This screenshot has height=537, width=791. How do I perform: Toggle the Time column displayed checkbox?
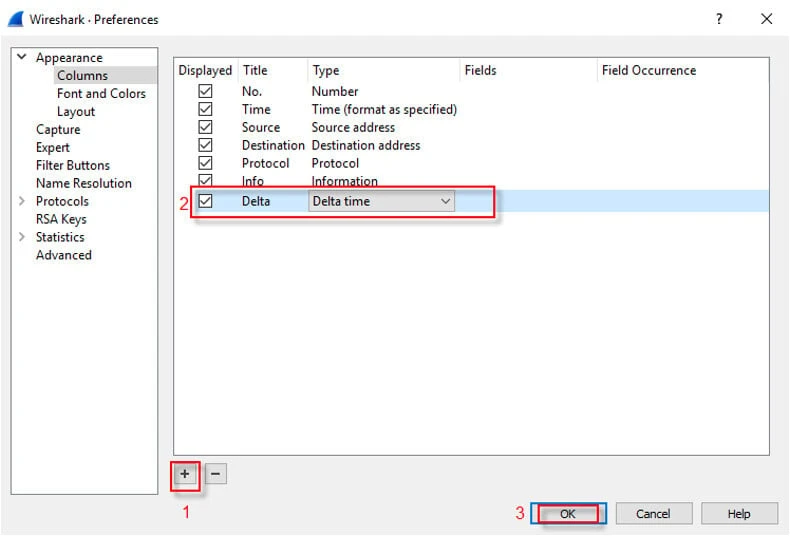pyautogui.click(x=205, y=109)
